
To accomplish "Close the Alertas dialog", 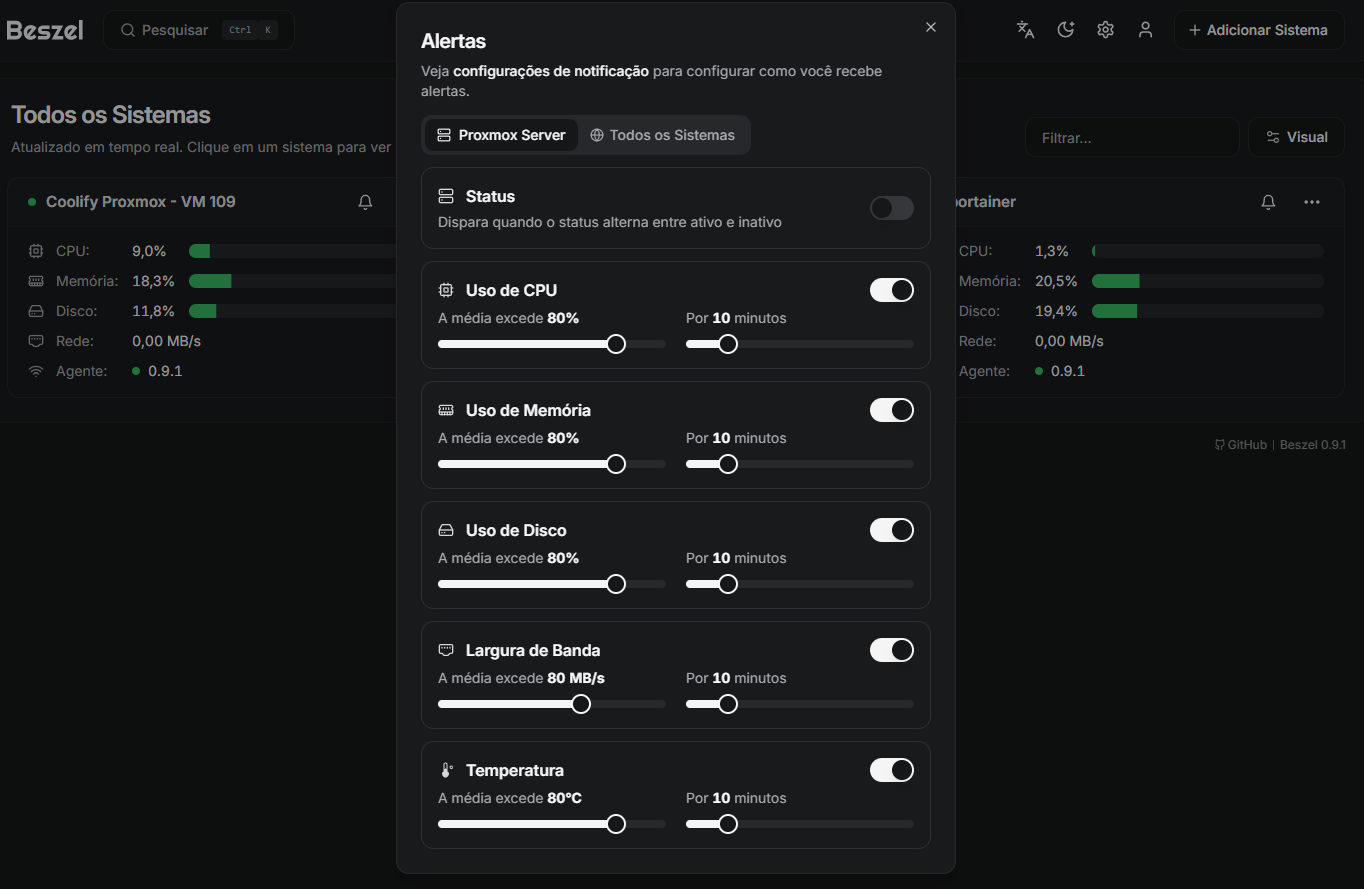I will 931,27.
